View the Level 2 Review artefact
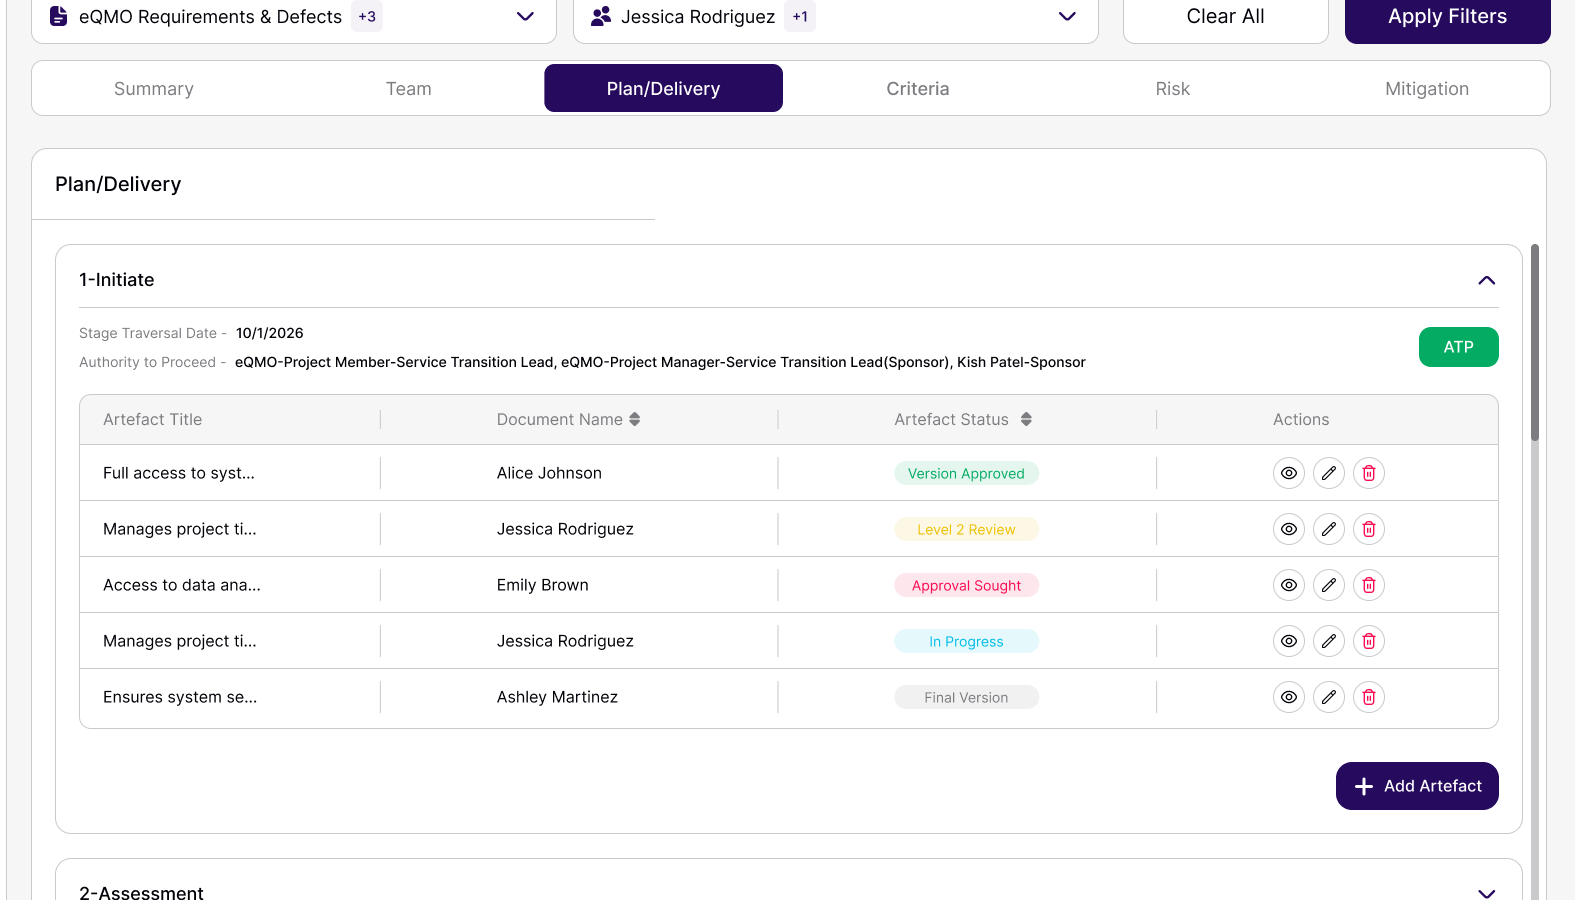The width and height of the screenshot is (1575, 900). (x=1289, y=529)
